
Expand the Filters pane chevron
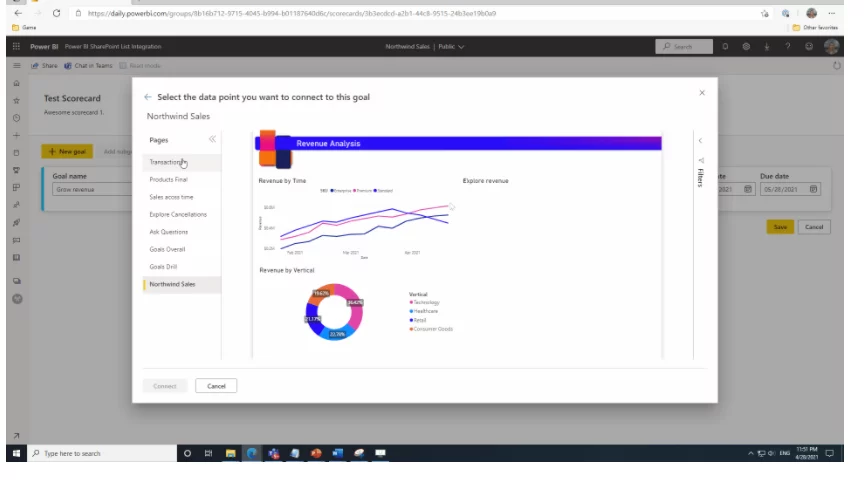(x=700, y=140)
